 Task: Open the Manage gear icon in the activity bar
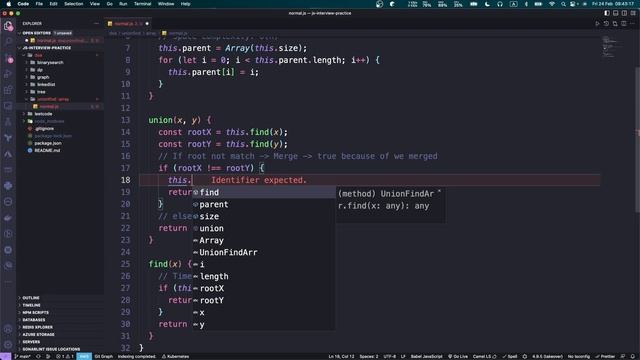coord(8,345)
